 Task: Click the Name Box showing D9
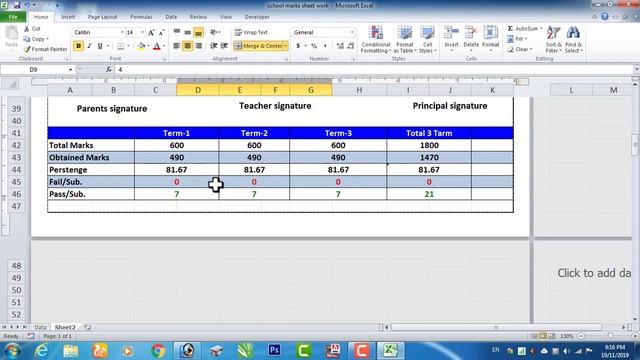point(33,69)
